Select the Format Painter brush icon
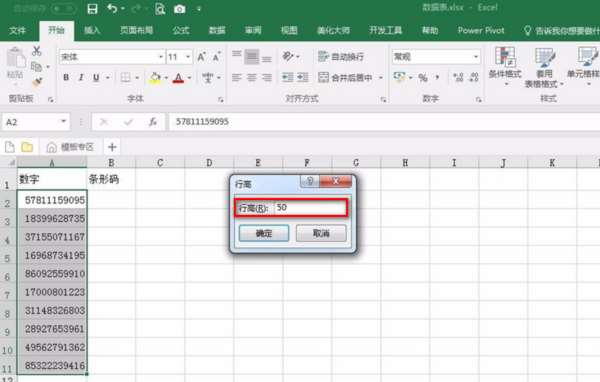 (x=37, y=82)
